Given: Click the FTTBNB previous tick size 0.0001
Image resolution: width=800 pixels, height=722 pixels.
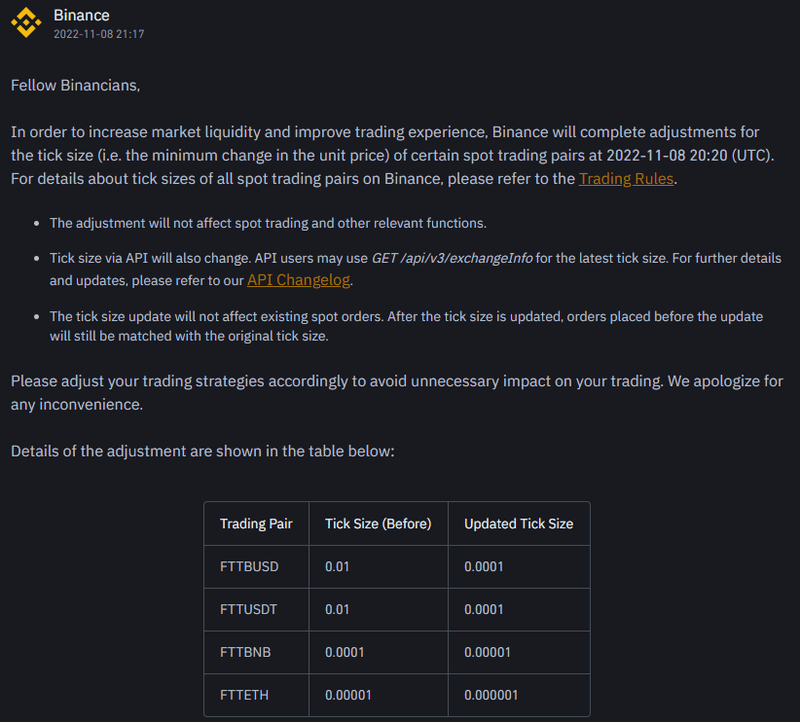Looking at the screenshot, I should (345, 652).
